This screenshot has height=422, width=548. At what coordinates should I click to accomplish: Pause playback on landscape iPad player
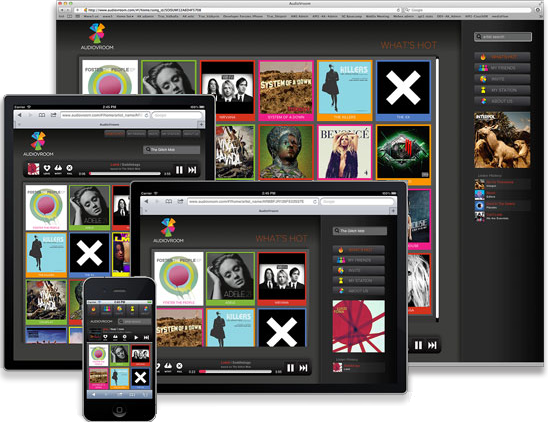290,368
